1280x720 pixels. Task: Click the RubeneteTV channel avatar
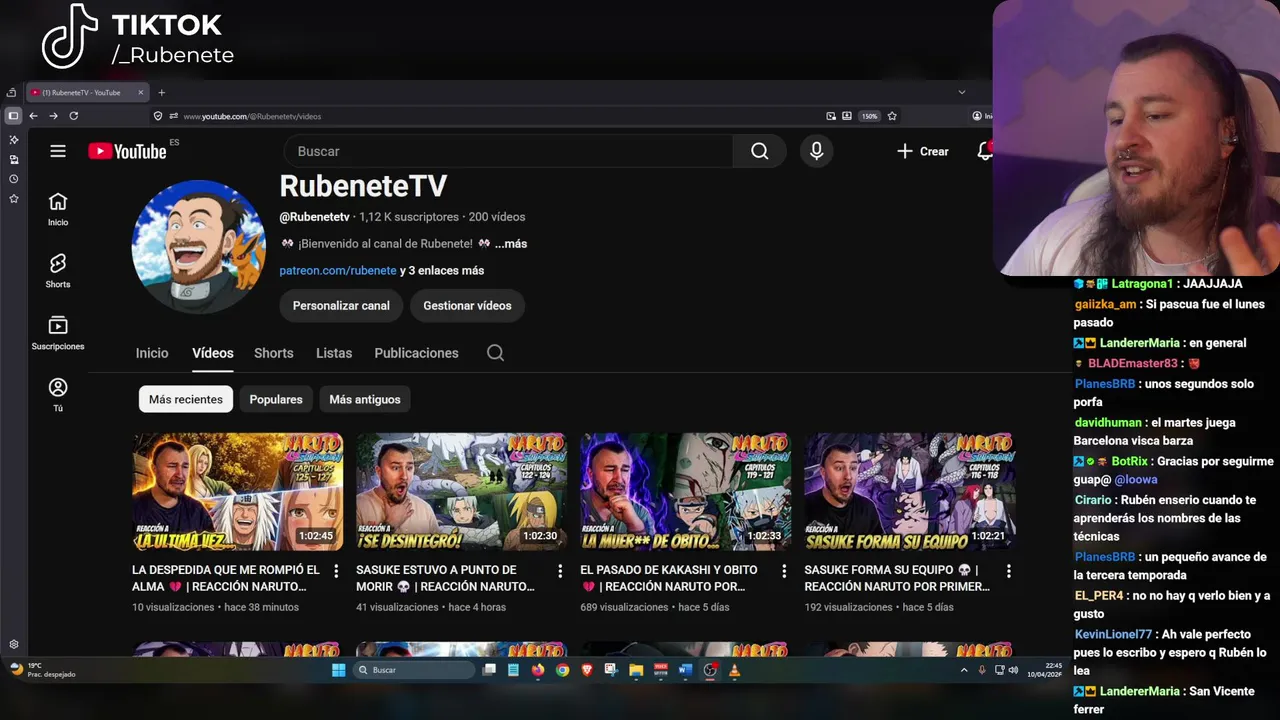[198, 247]
